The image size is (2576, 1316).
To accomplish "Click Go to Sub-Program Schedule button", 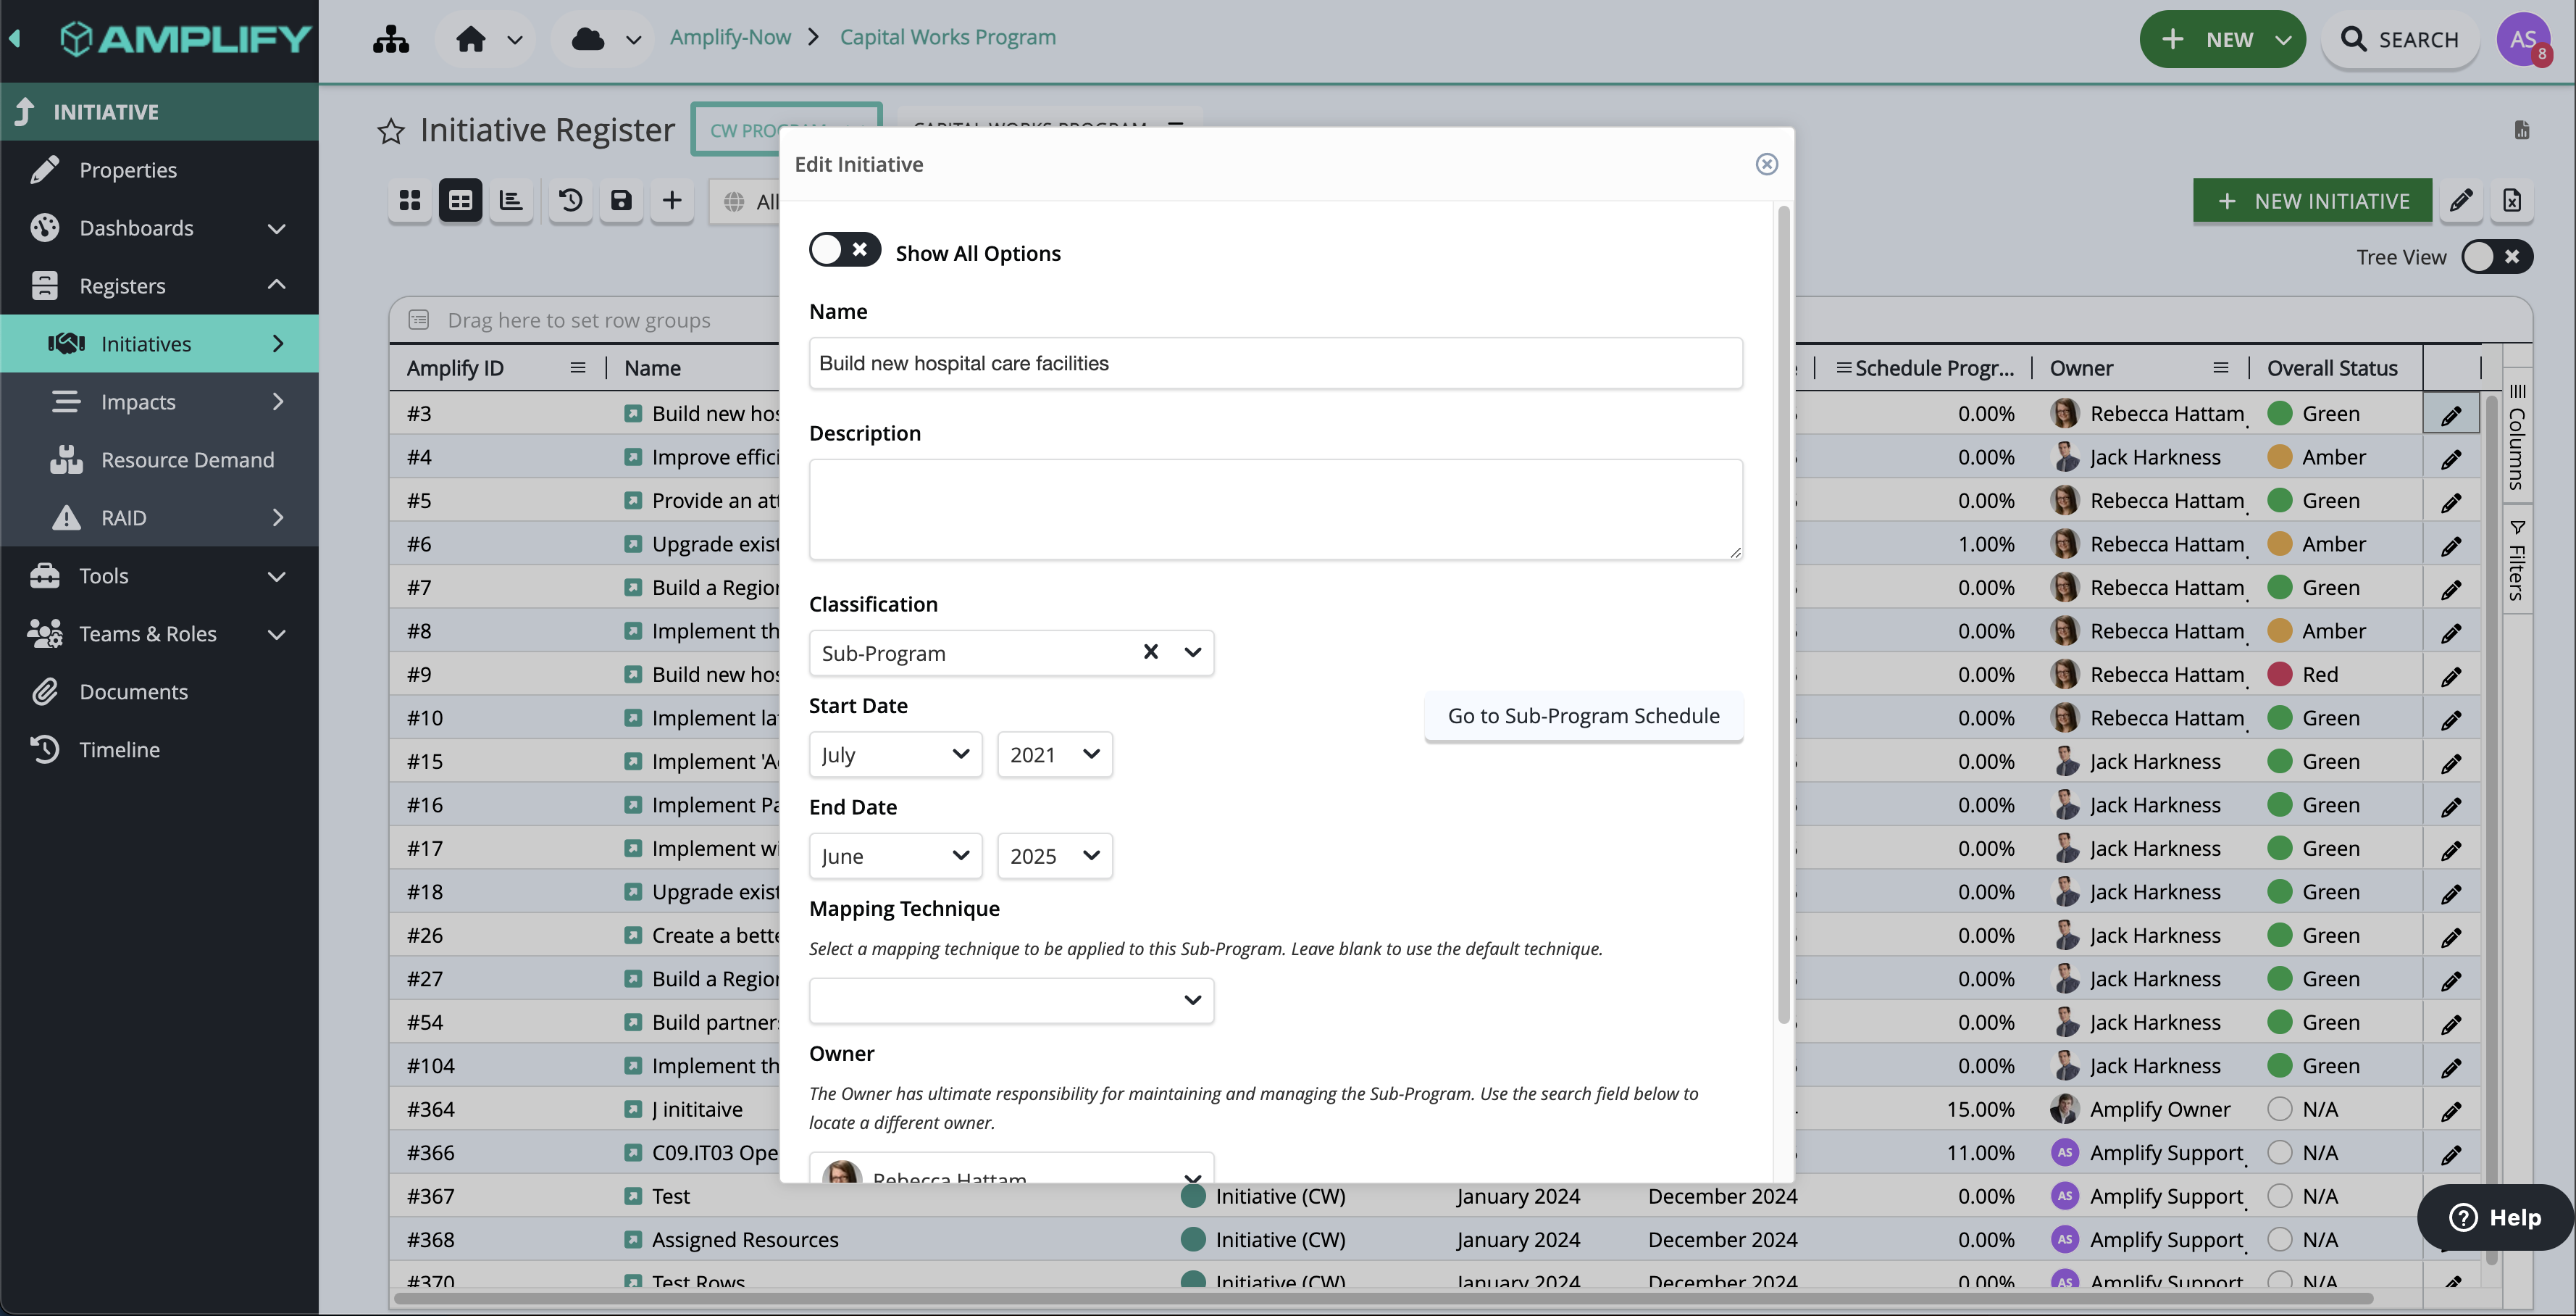I will point(1583,716).
